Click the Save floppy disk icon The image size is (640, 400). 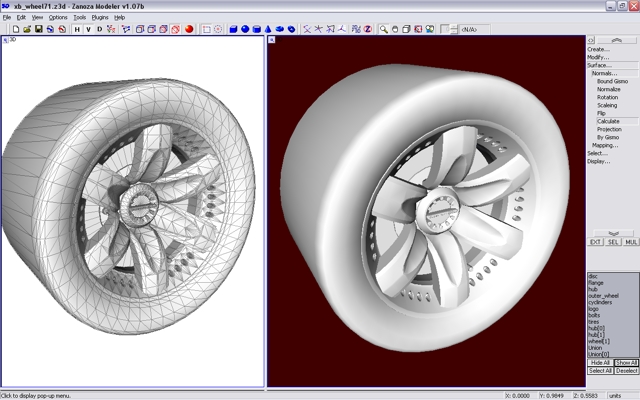tap(38, 29)
